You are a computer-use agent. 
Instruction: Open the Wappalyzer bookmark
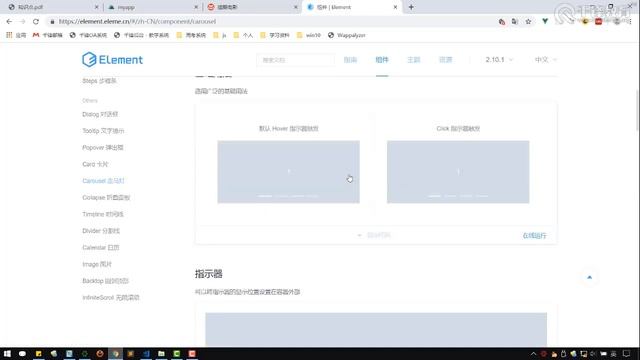[347, 35]
